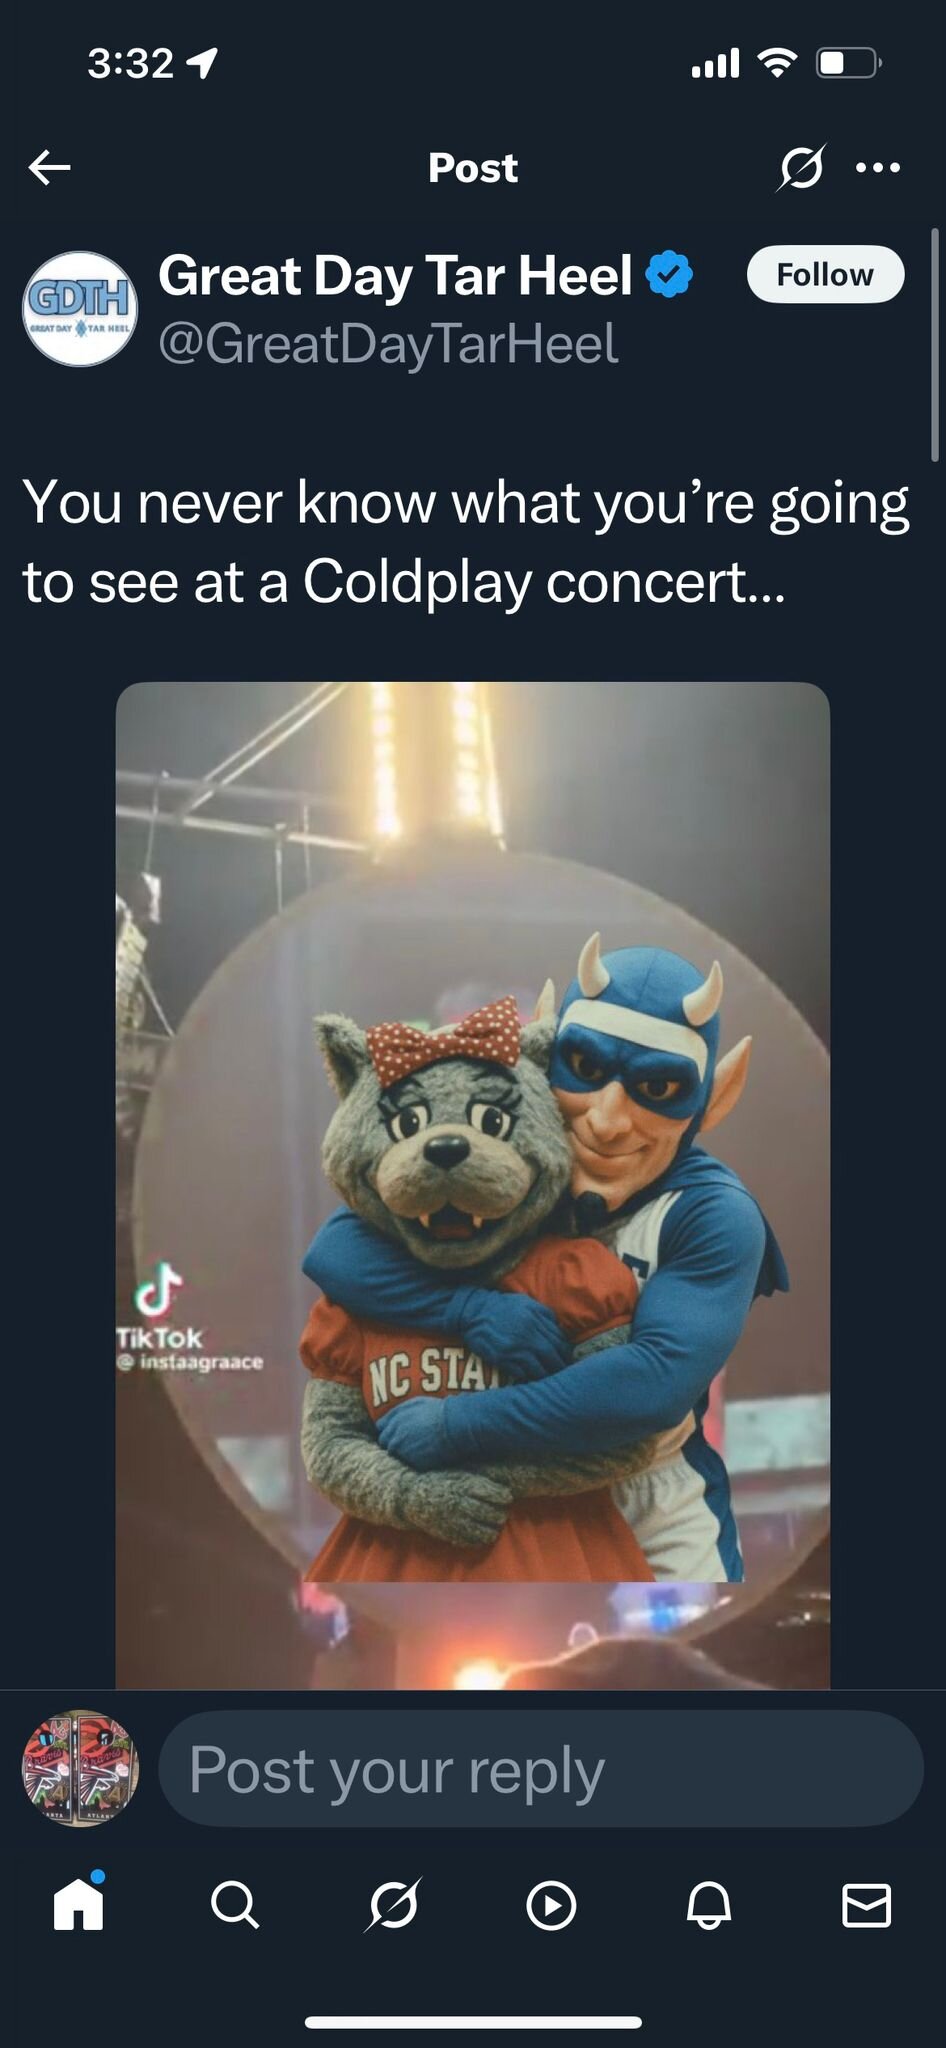This screenshot has height=2048, width=946.
Task: Open the @GreatDayTarHeel handle link
Action: 388,343
